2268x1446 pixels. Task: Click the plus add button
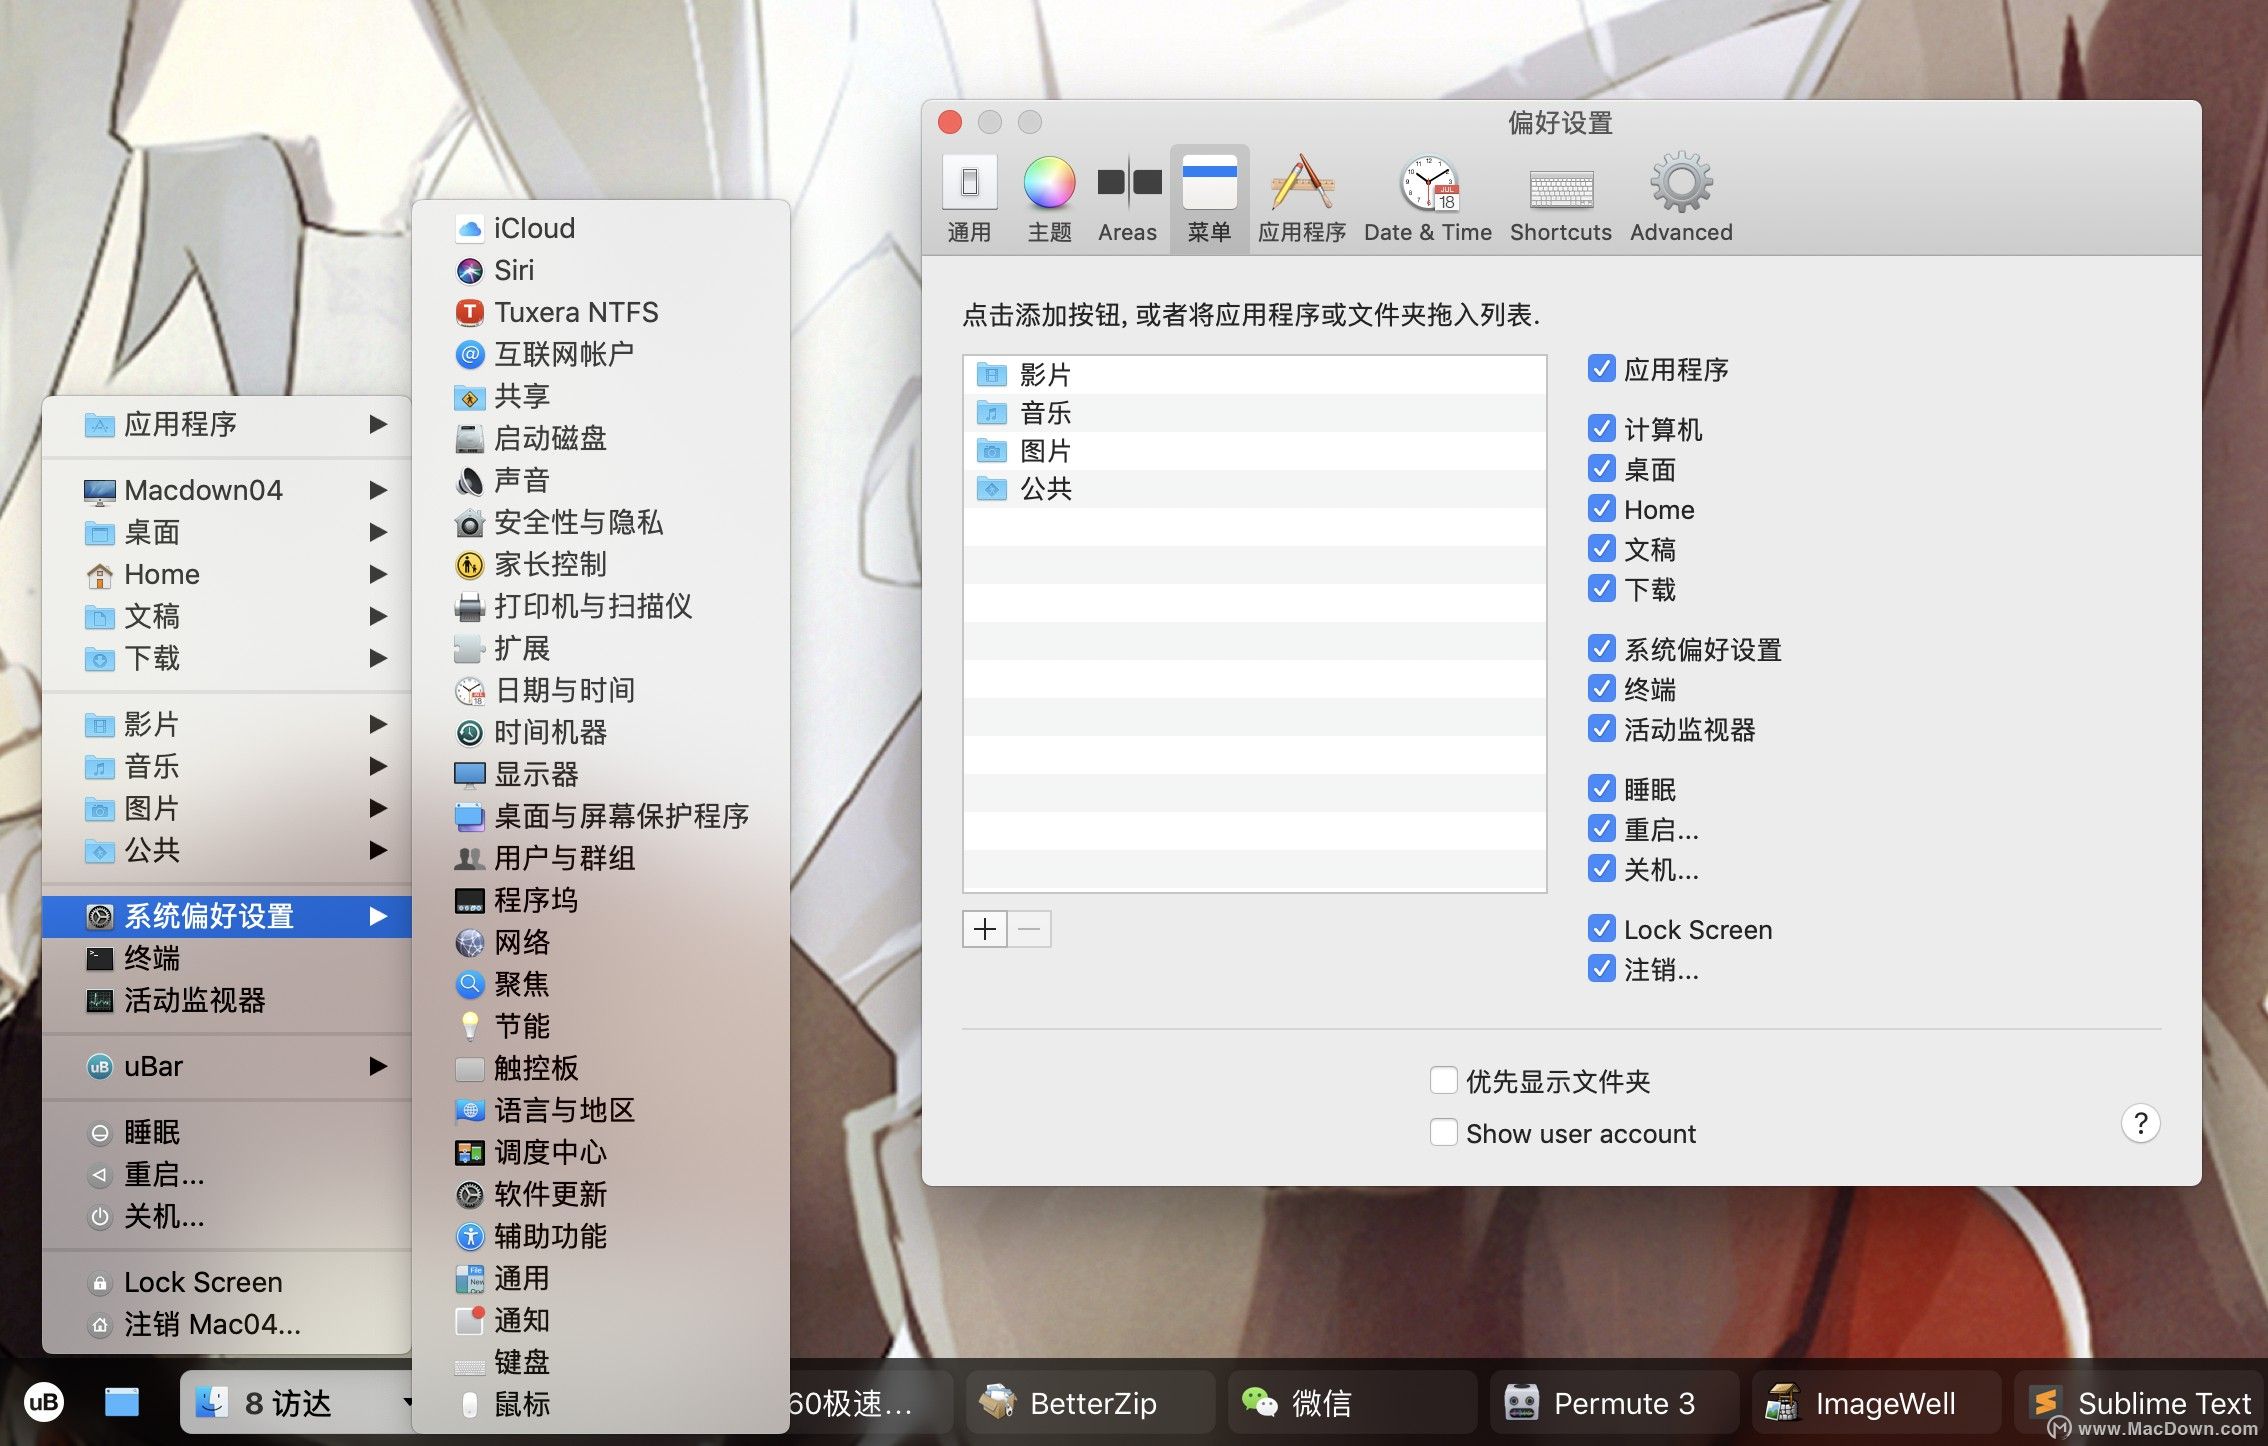click(x=985, y=929)
